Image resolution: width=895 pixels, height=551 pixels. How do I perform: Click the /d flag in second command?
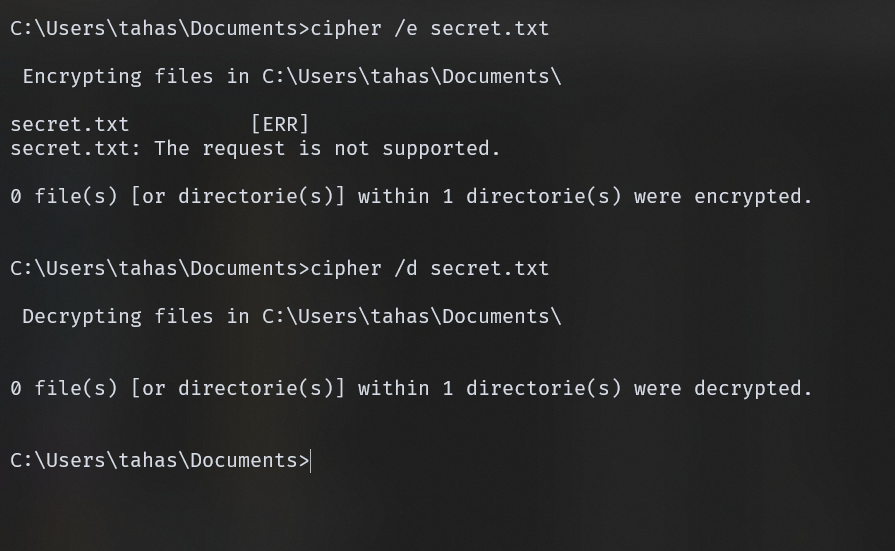(x=406, y=269)
